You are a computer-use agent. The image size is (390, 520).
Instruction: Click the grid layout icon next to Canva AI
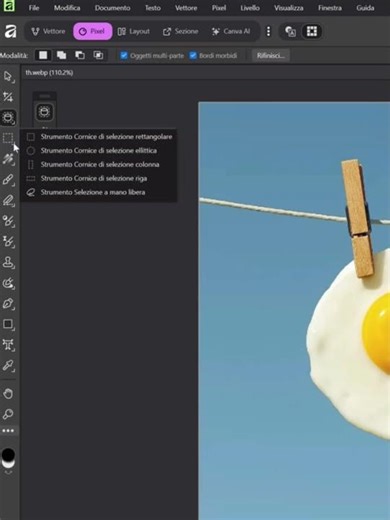pos(312,32)
